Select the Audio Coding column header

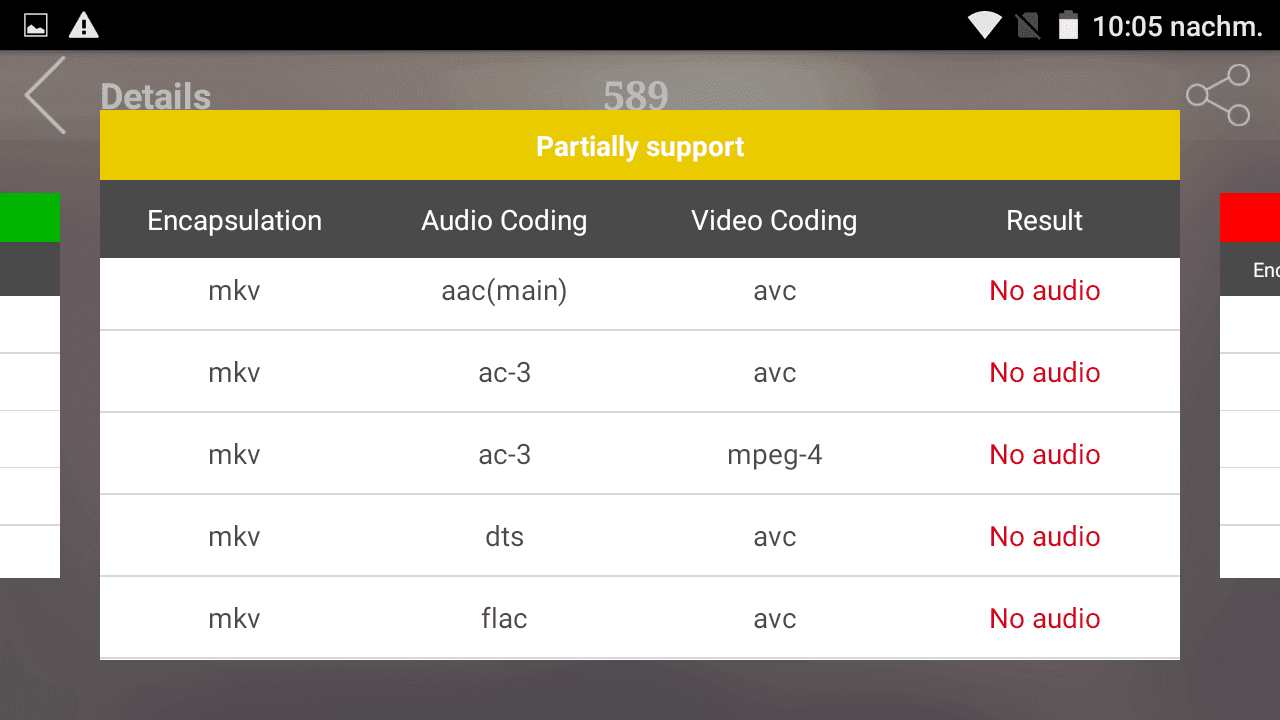coord(504,220)
